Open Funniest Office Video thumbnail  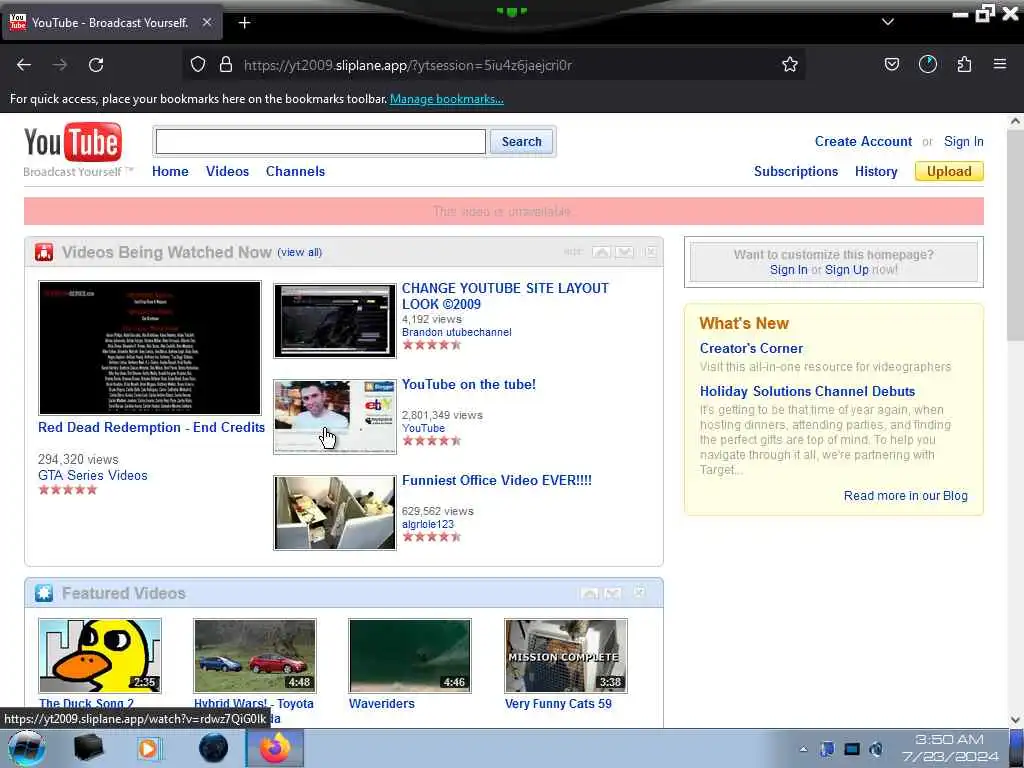(x=334, y=513)
